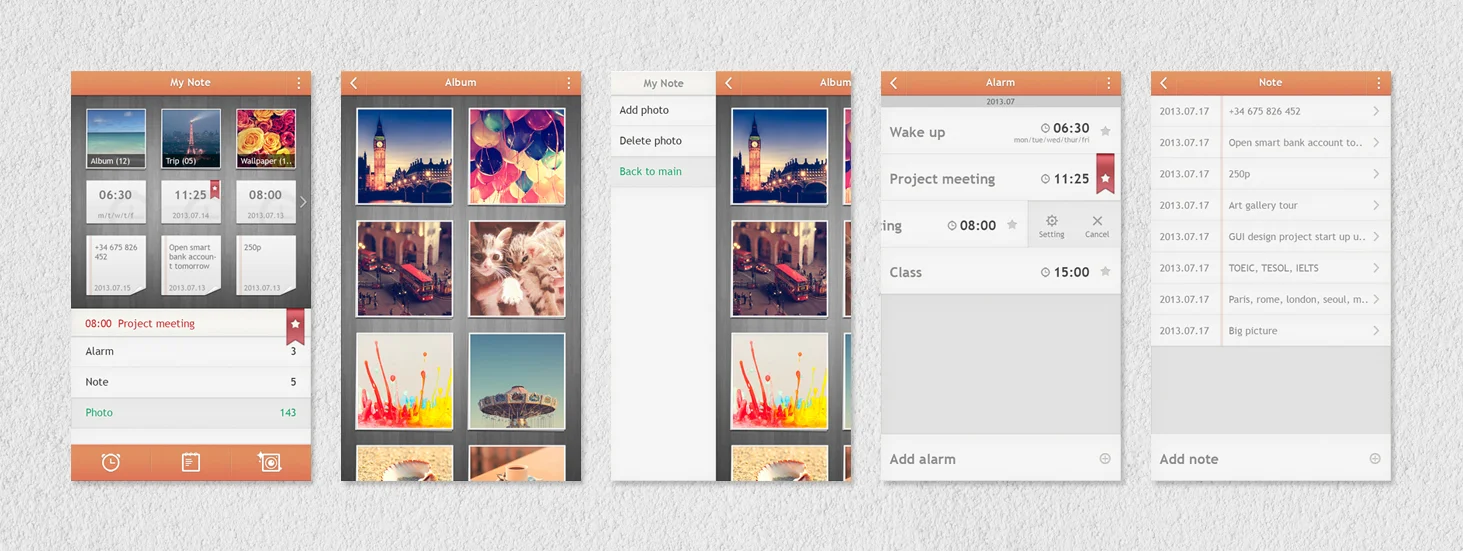The image size is (1463, 551).
Task: Open chevron for GUI design project note
Action: click(1376, 236)
